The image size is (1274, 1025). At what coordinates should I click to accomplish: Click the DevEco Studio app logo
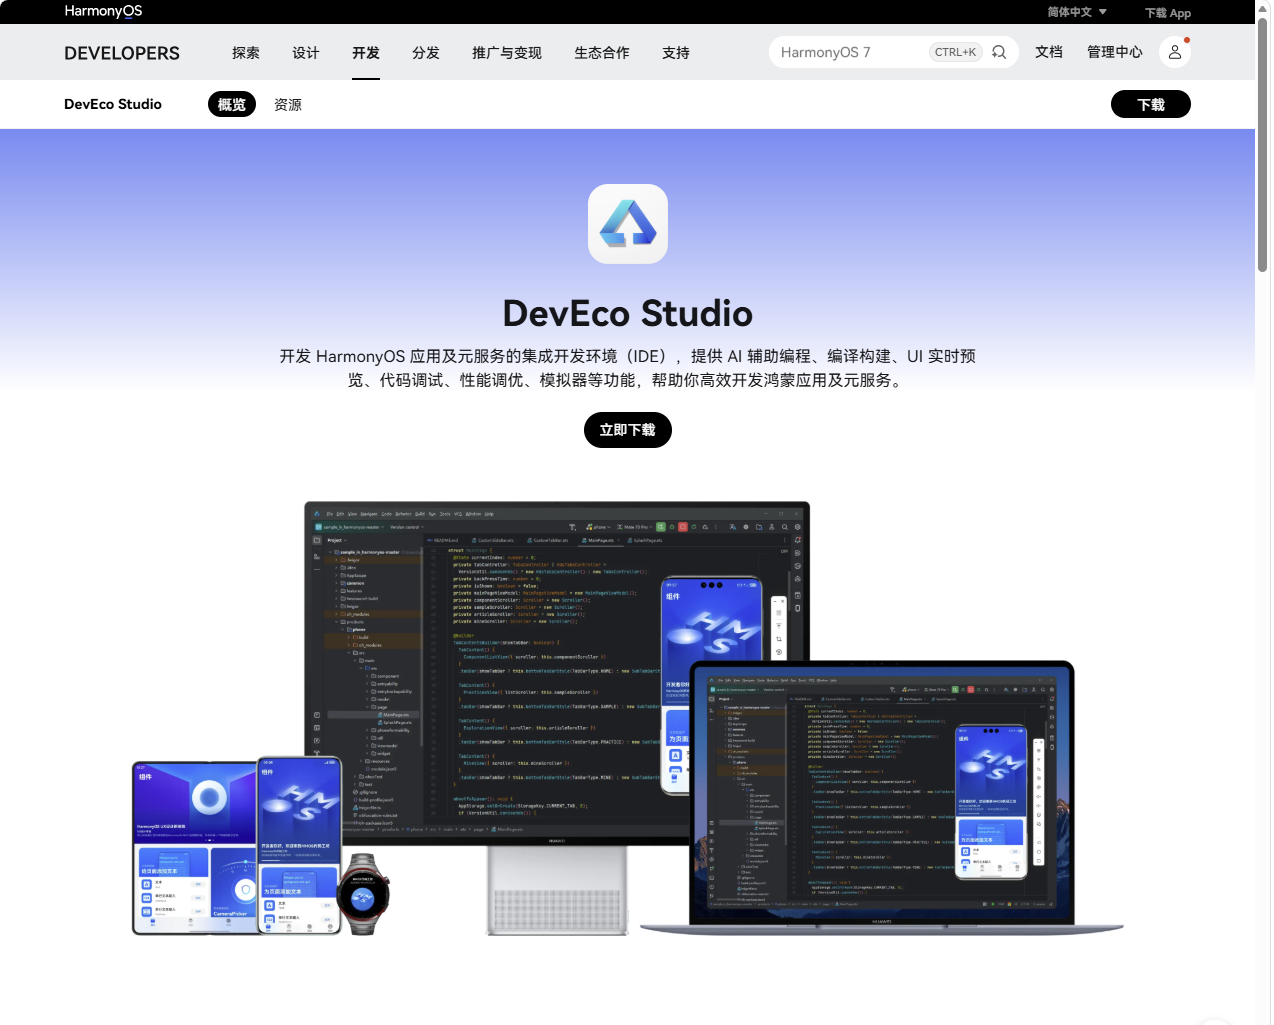pos(628,224)
